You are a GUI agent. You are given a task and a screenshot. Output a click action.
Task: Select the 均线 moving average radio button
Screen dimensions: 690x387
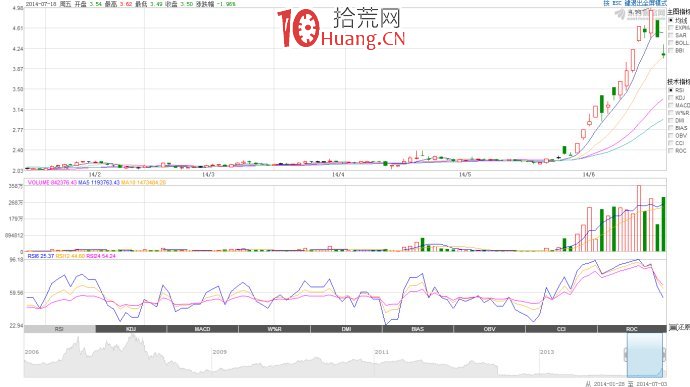coord(671,20)
